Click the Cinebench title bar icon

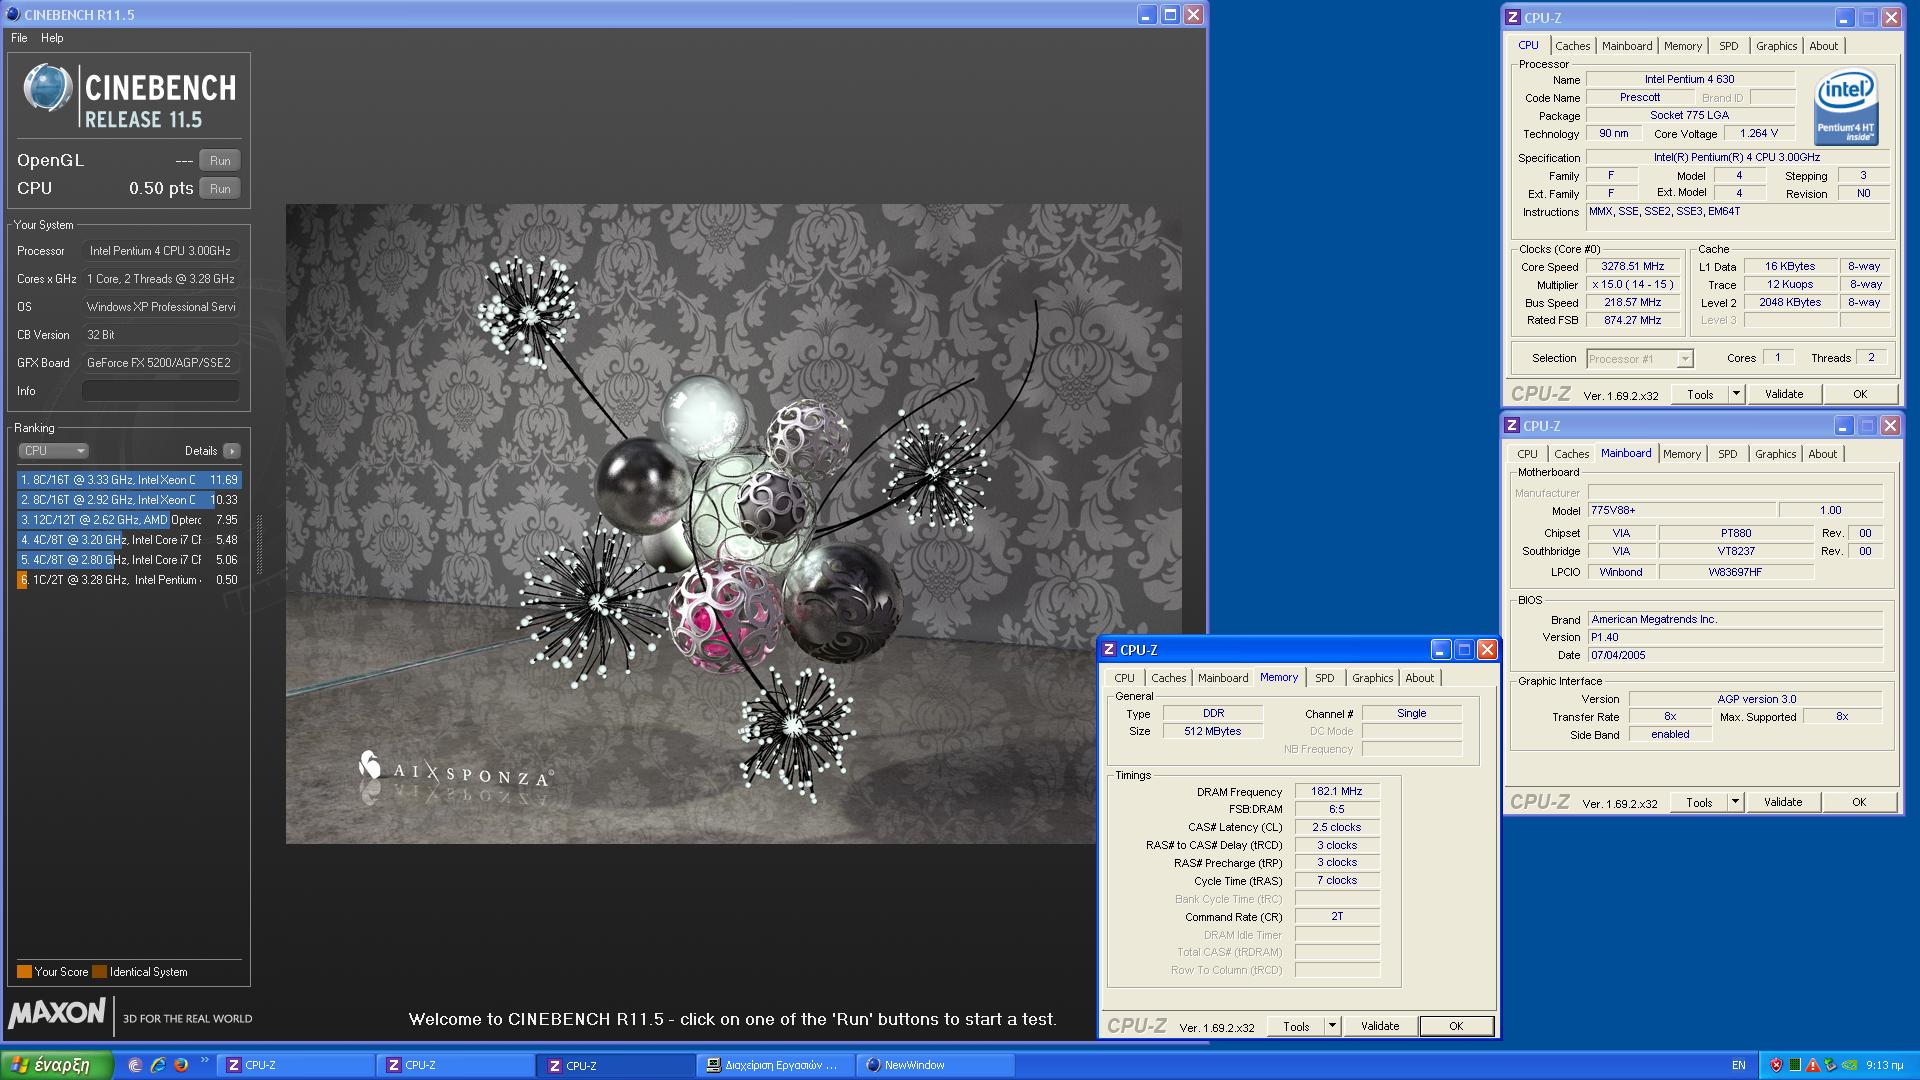click(13, 15)
